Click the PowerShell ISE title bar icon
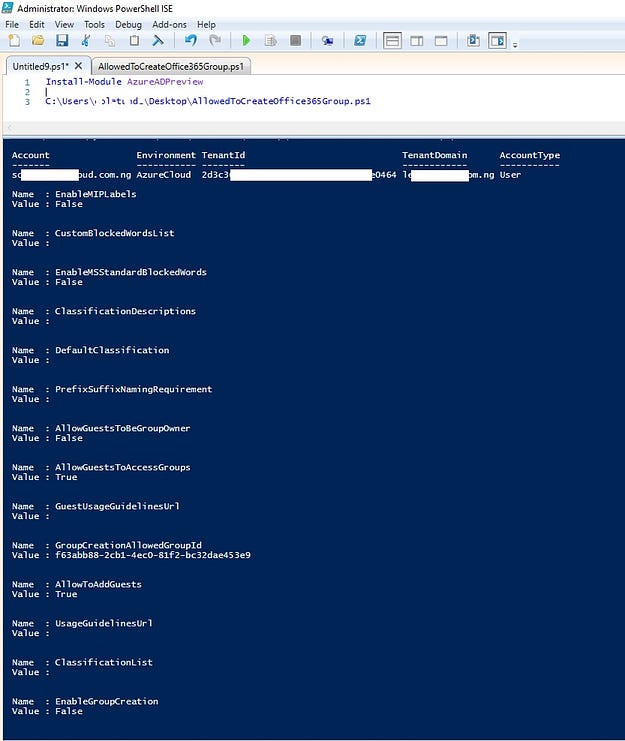This screenshot has height=741, width=625. click(8, 8)
